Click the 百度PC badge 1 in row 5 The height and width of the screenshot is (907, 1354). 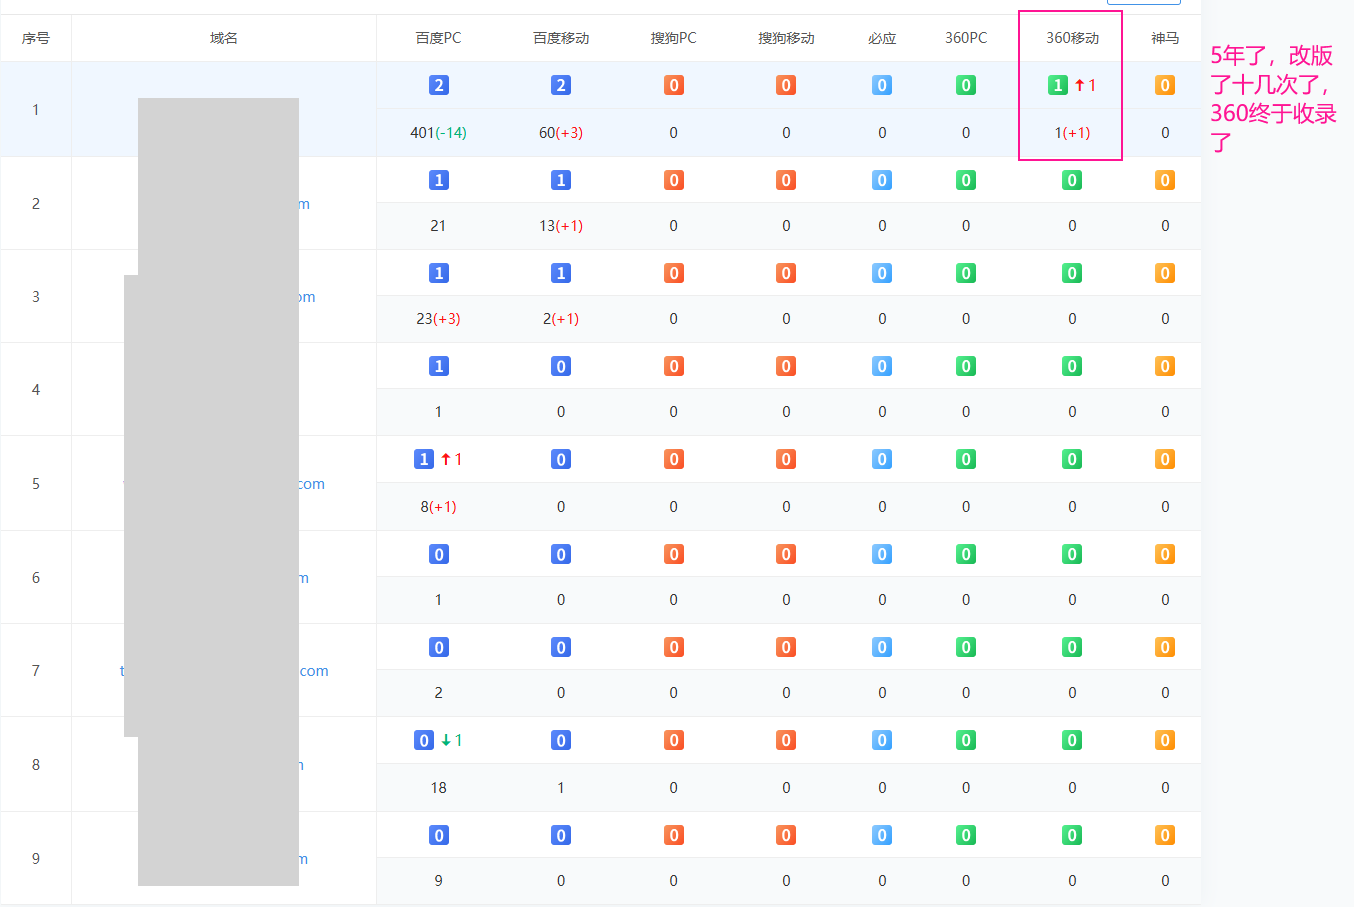coord(424,459)
